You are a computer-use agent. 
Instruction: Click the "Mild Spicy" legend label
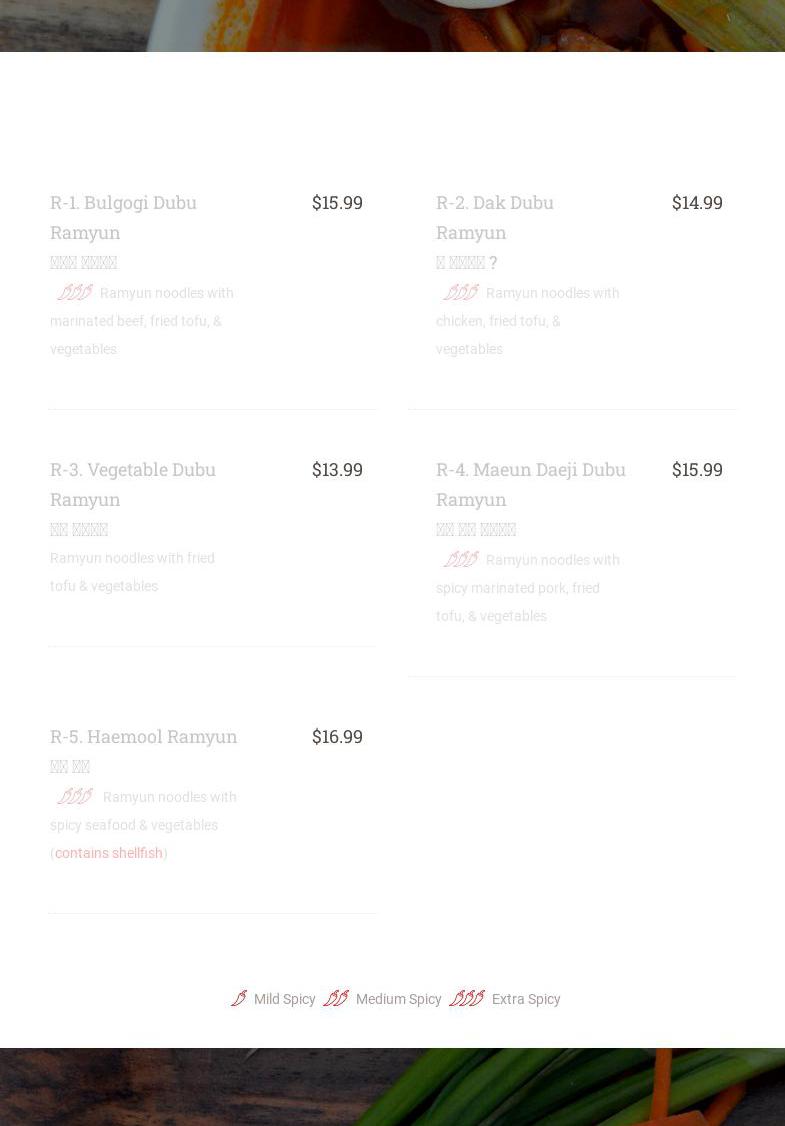pos(284,999)
